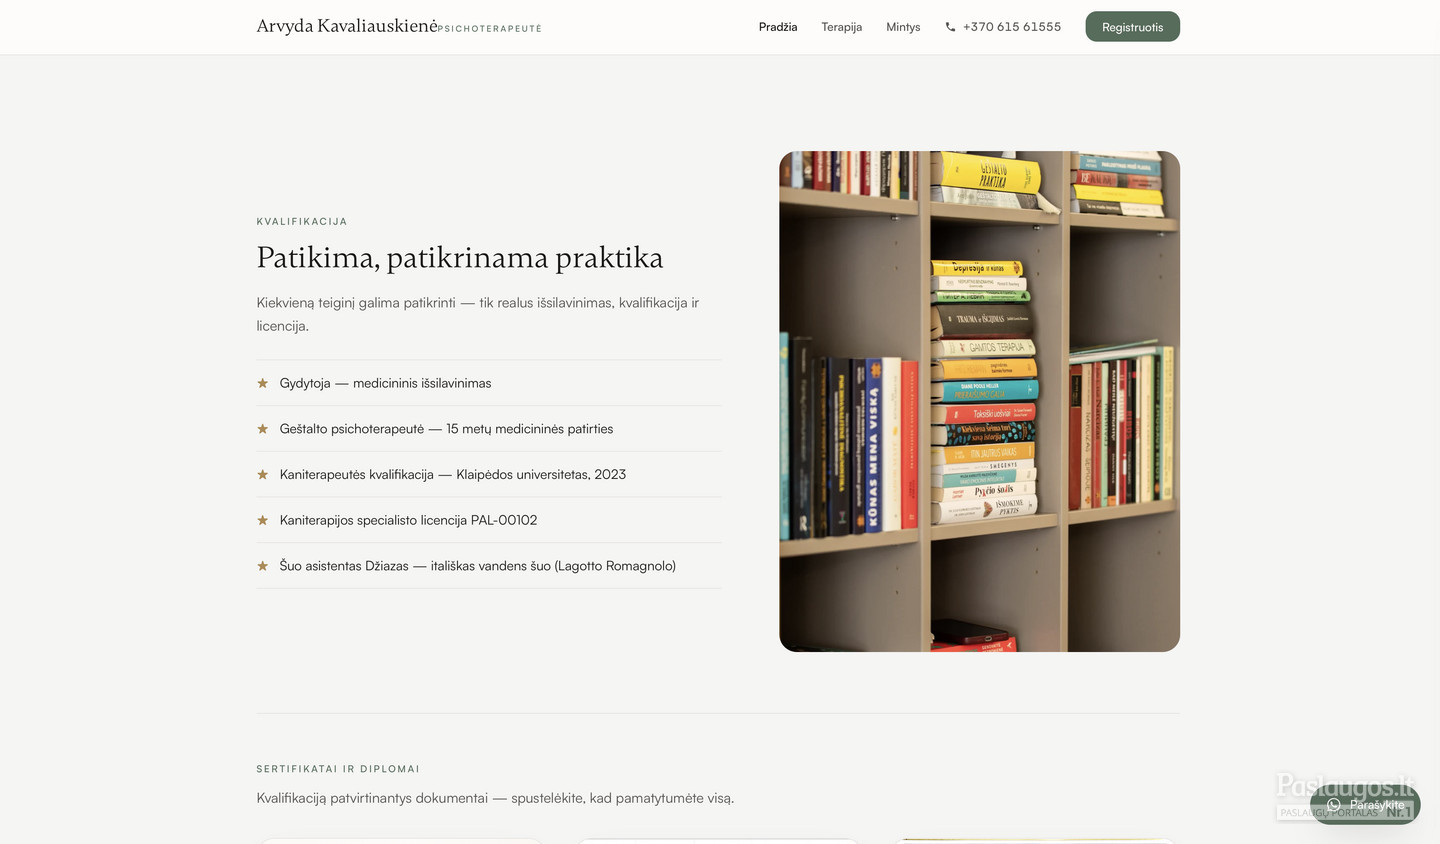
Task: Click the SERTIFIKATAI IR DIPLOMAI label
Action: (338, 769)
